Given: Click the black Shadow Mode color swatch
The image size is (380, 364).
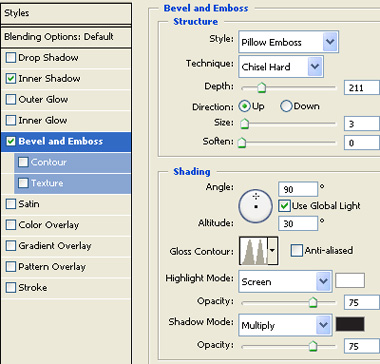Looking at the screenshot, I should point(350,324).
